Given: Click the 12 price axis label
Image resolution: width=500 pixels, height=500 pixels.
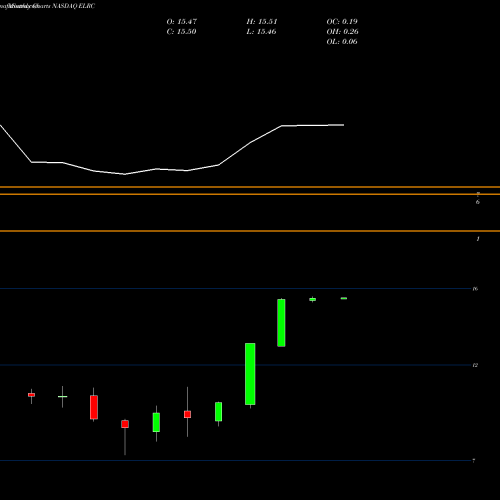Looking at the screenshot, I should (475, 365).
